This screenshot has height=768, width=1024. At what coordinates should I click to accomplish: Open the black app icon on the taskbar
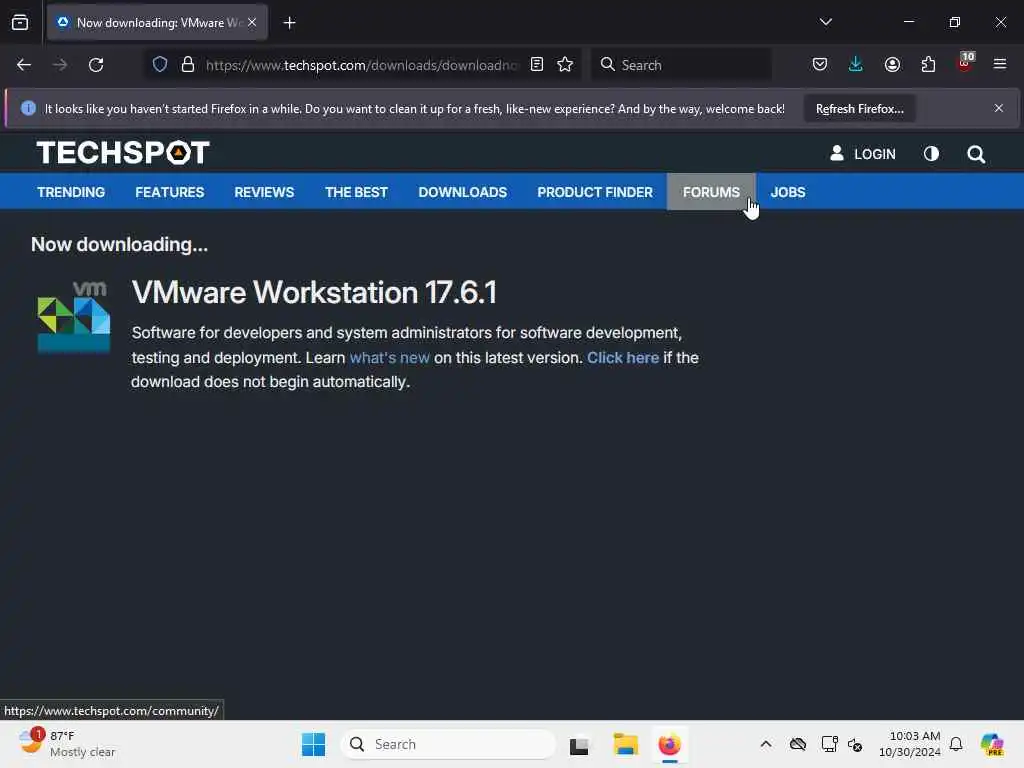click(x=579, y=745)
